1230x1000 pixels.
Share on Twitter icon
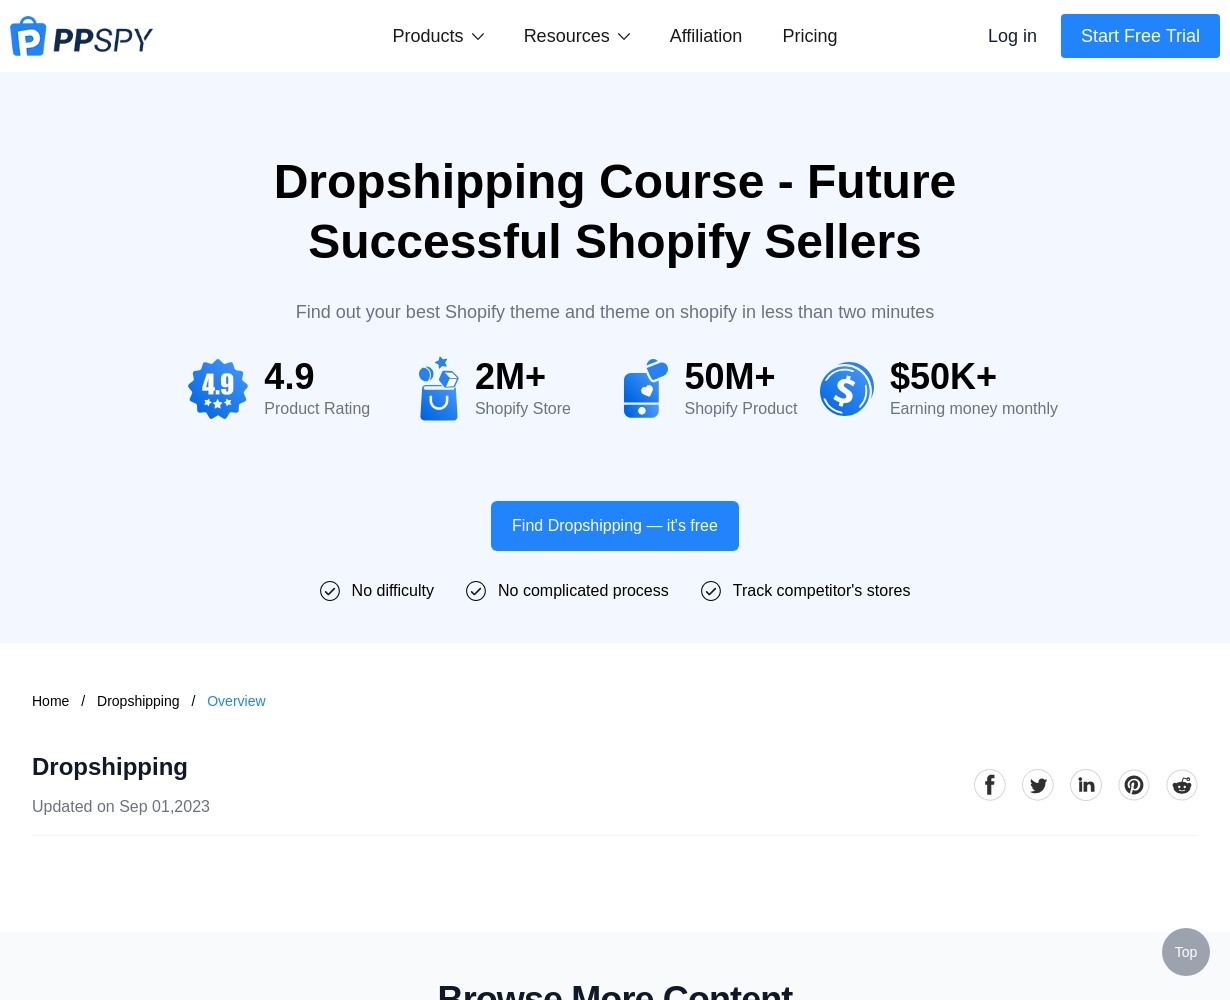pyautogui.click(x=1038, y=785)
